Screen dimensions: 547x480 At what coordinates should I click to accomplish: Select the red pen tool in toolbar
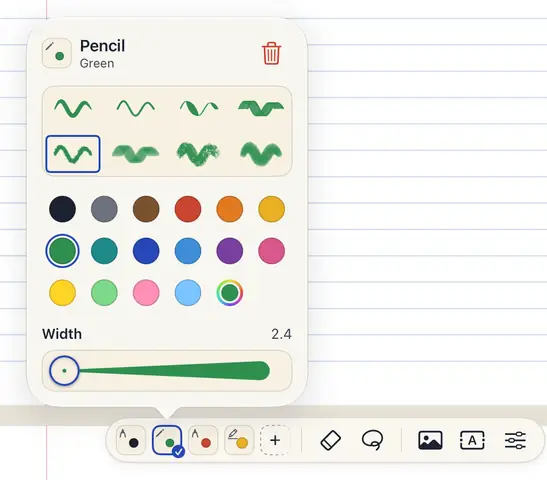tap(203, 440)
